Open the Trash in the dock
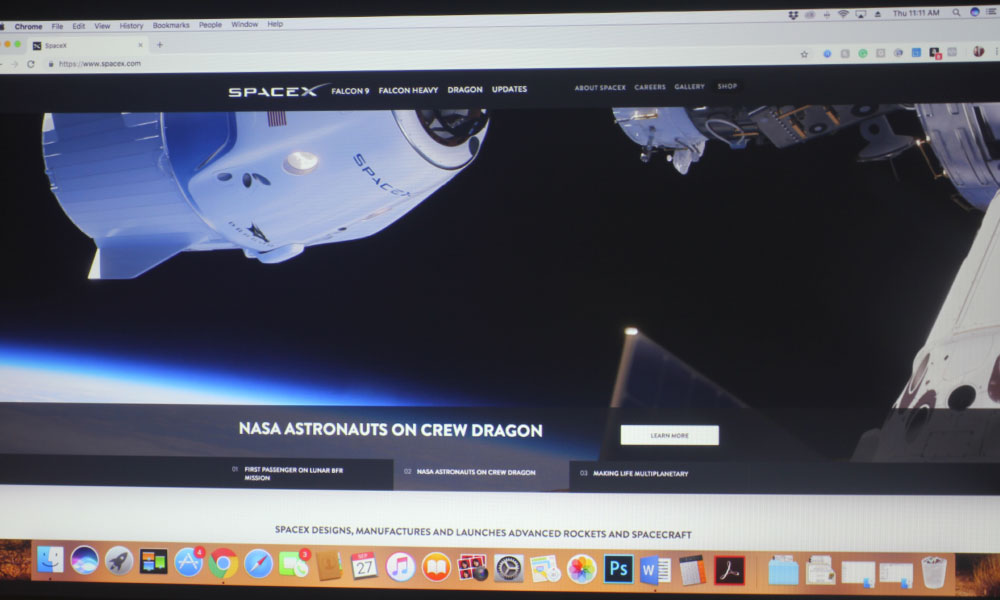The height and width of the screenshot is (600, 1000). pyautogui.click(x=934, y=572)
